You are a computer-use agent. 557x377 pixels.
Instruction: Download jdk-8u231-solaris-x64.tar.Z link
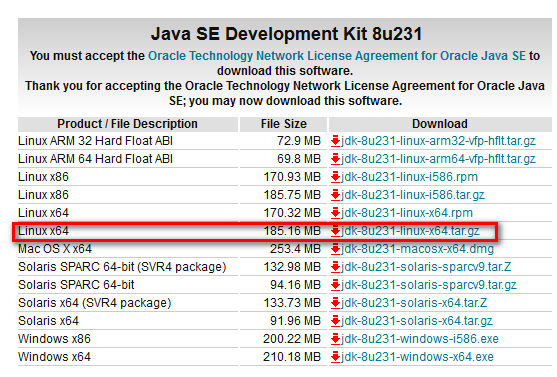click(x=414, y=303)
